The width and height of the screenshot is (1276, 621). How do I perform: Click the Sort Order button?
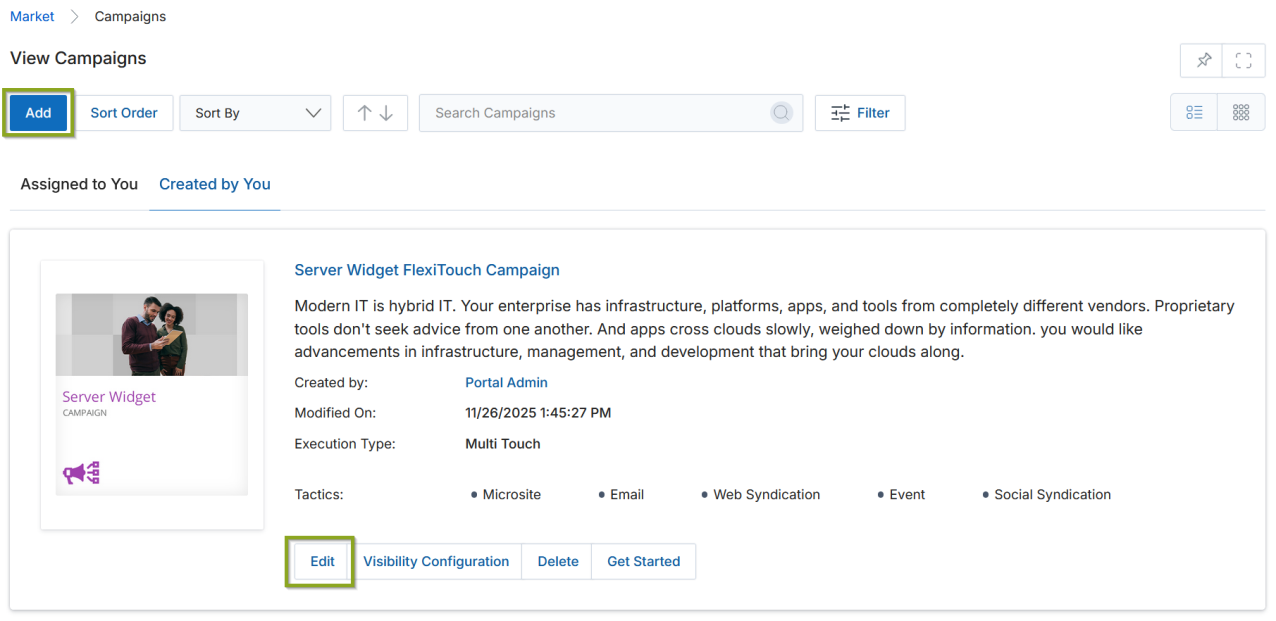[124, 113]
